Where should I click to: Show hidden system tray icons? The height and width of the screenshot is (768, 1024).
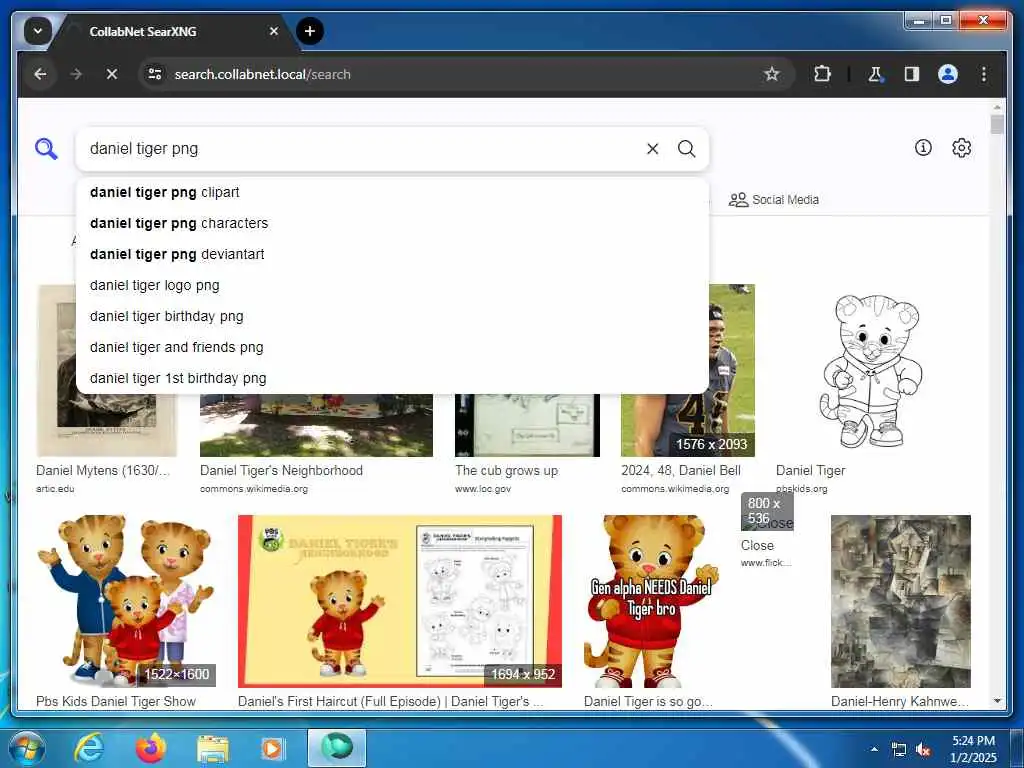pyautogui.click(x=874, y=749)
